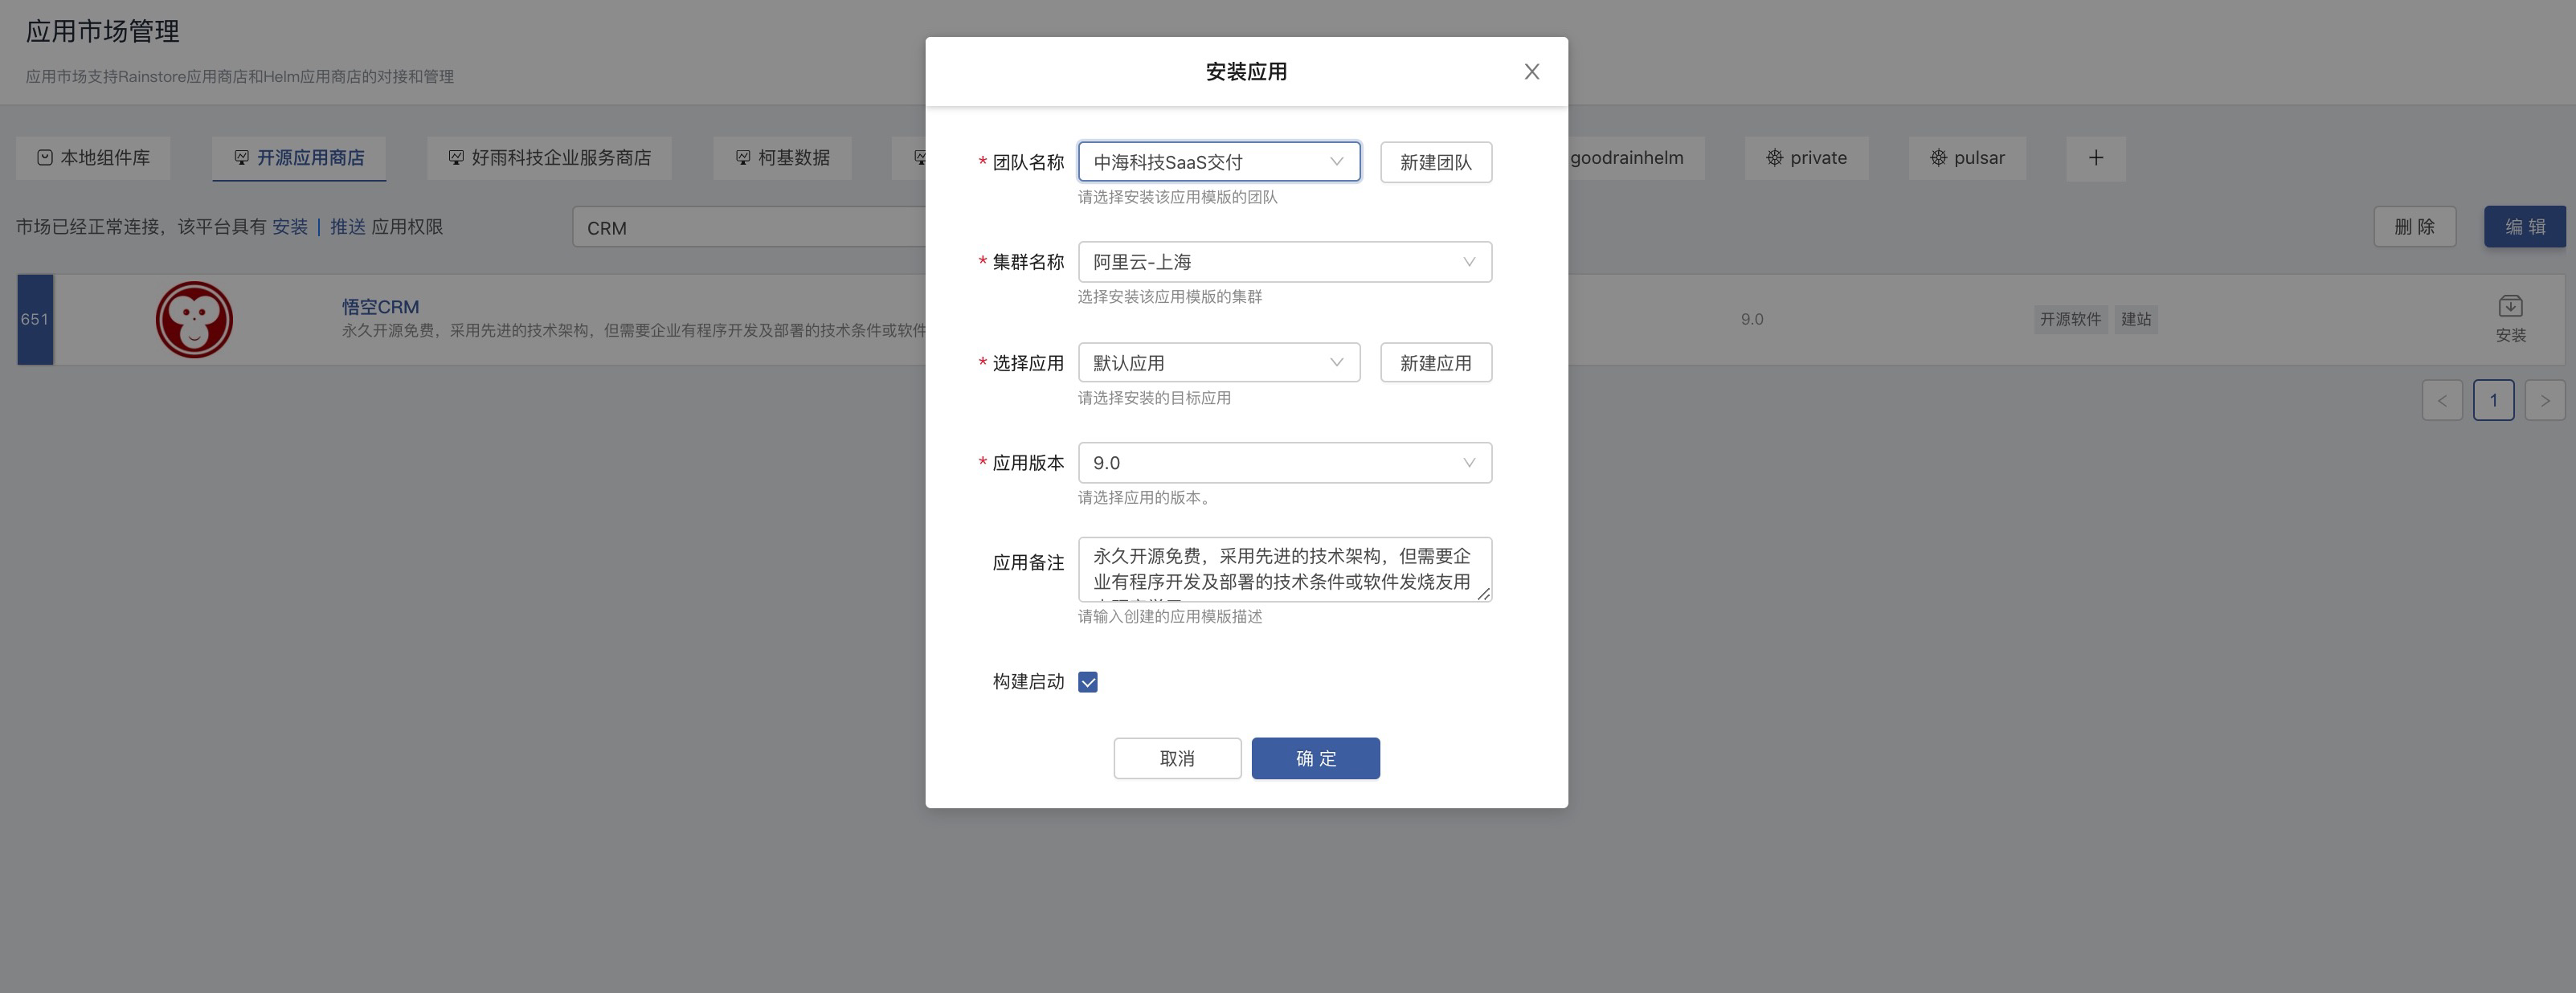Click the 确定 confirm button
Screen dimensions: 2576x993
pos(1315,759)
